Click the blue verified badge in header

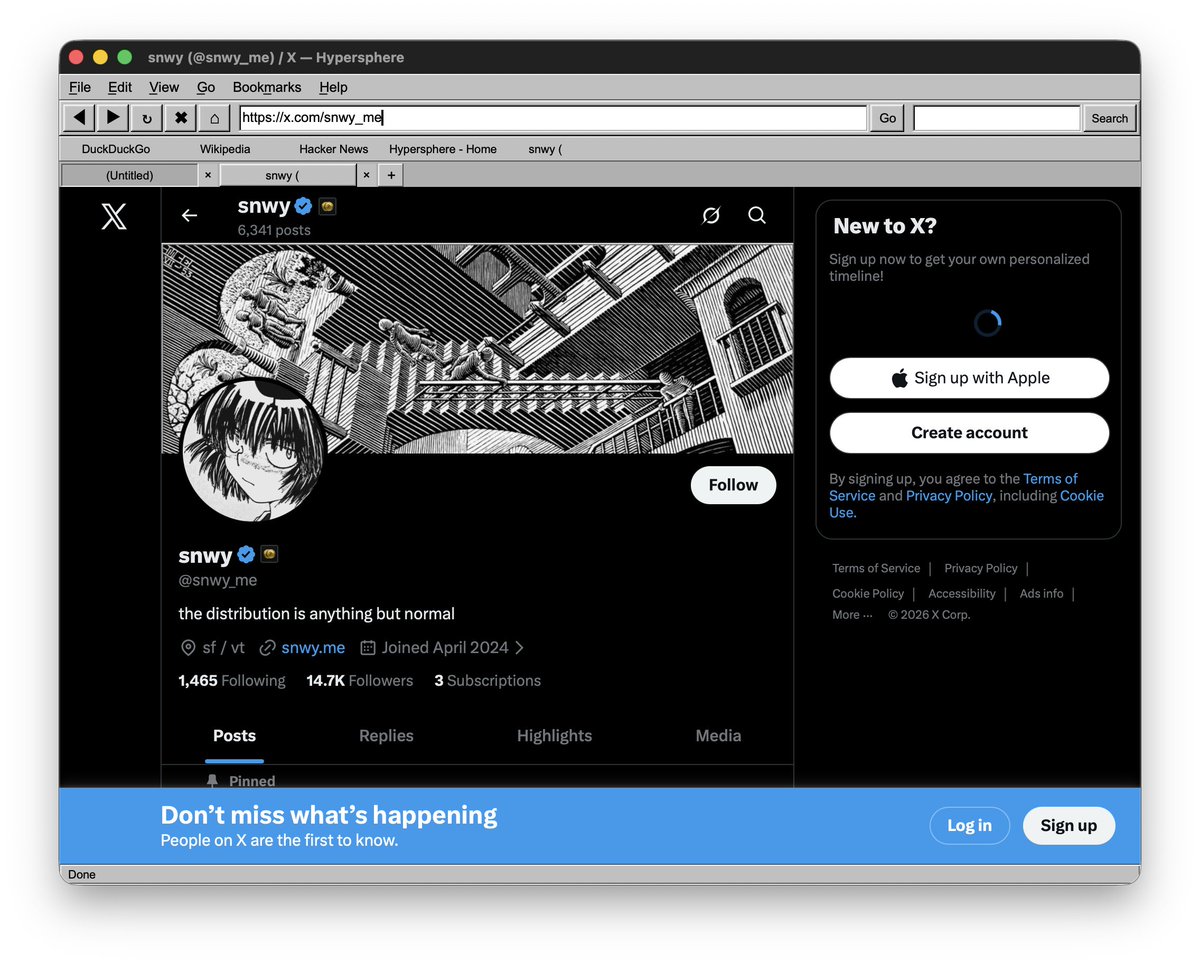click(x=304, y=206)
